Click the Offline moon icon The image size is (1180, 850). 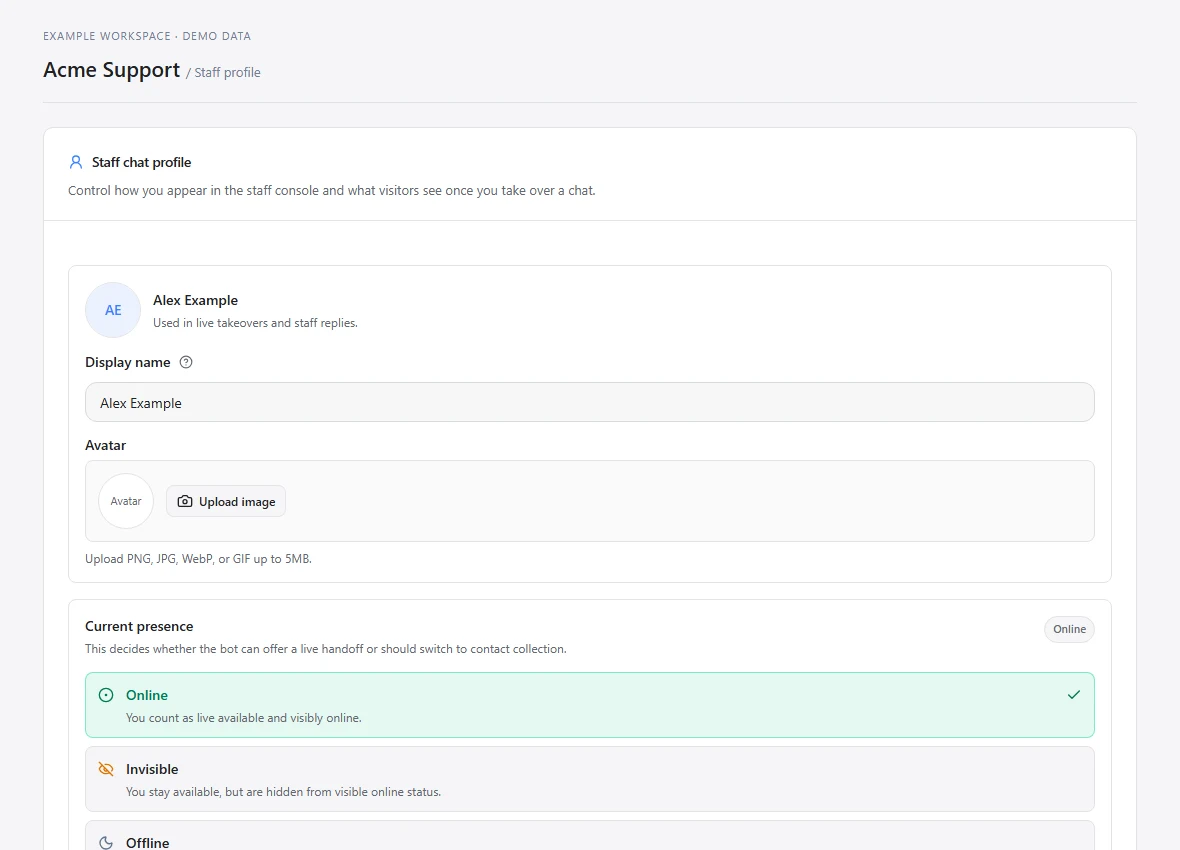click(106, 842)
